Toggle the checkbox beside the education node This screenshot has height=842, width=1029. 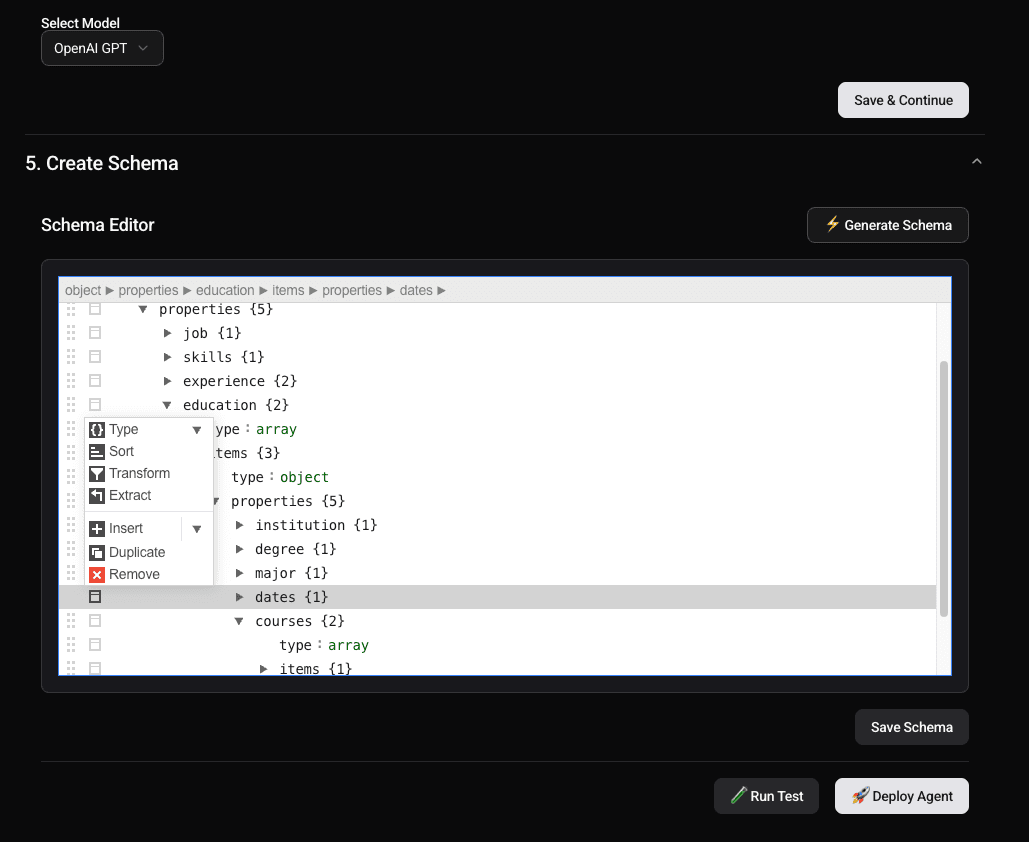tap(94, 404)
